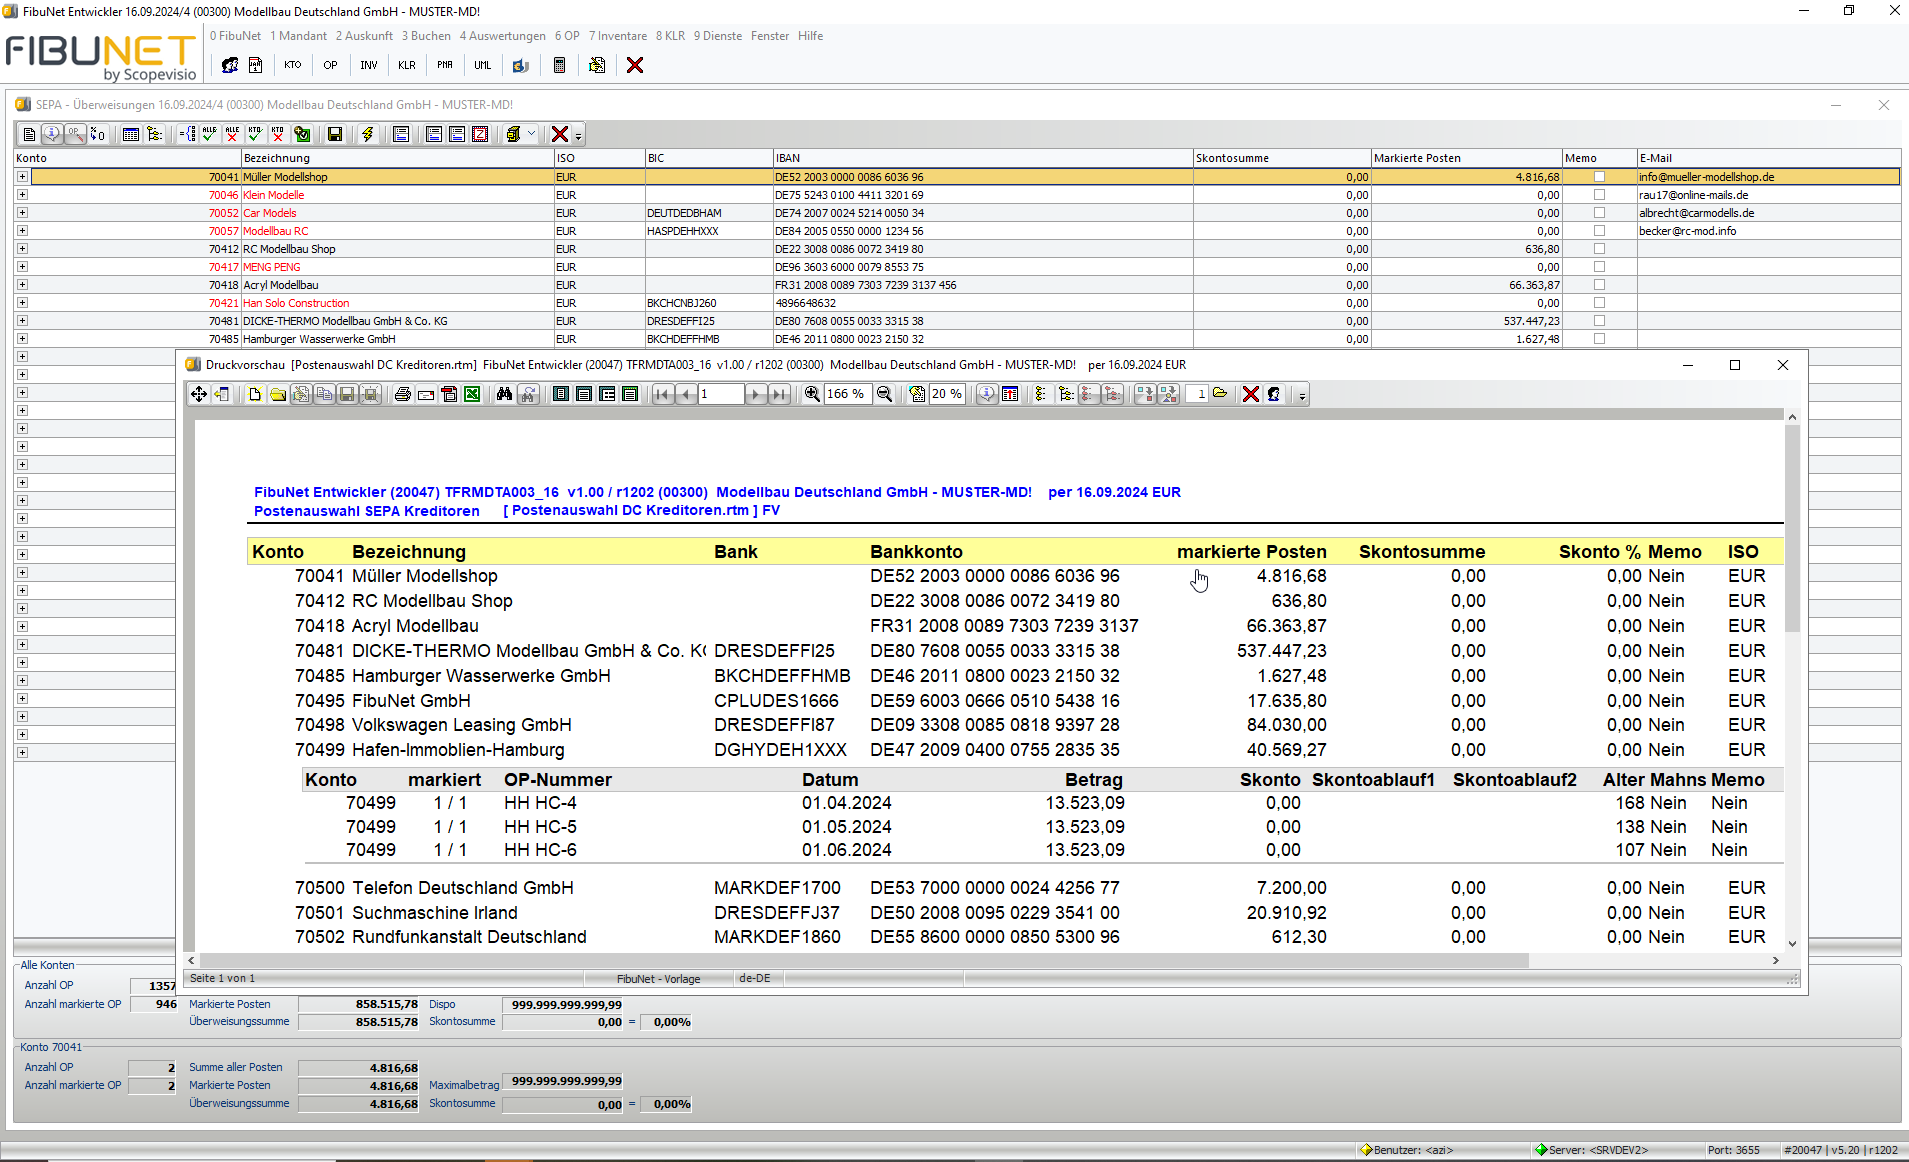Toggle Memo checkbox for DICKE-THERMO Modellbau row
Screen dimensions: 1909x1162
click(1599, 321)
